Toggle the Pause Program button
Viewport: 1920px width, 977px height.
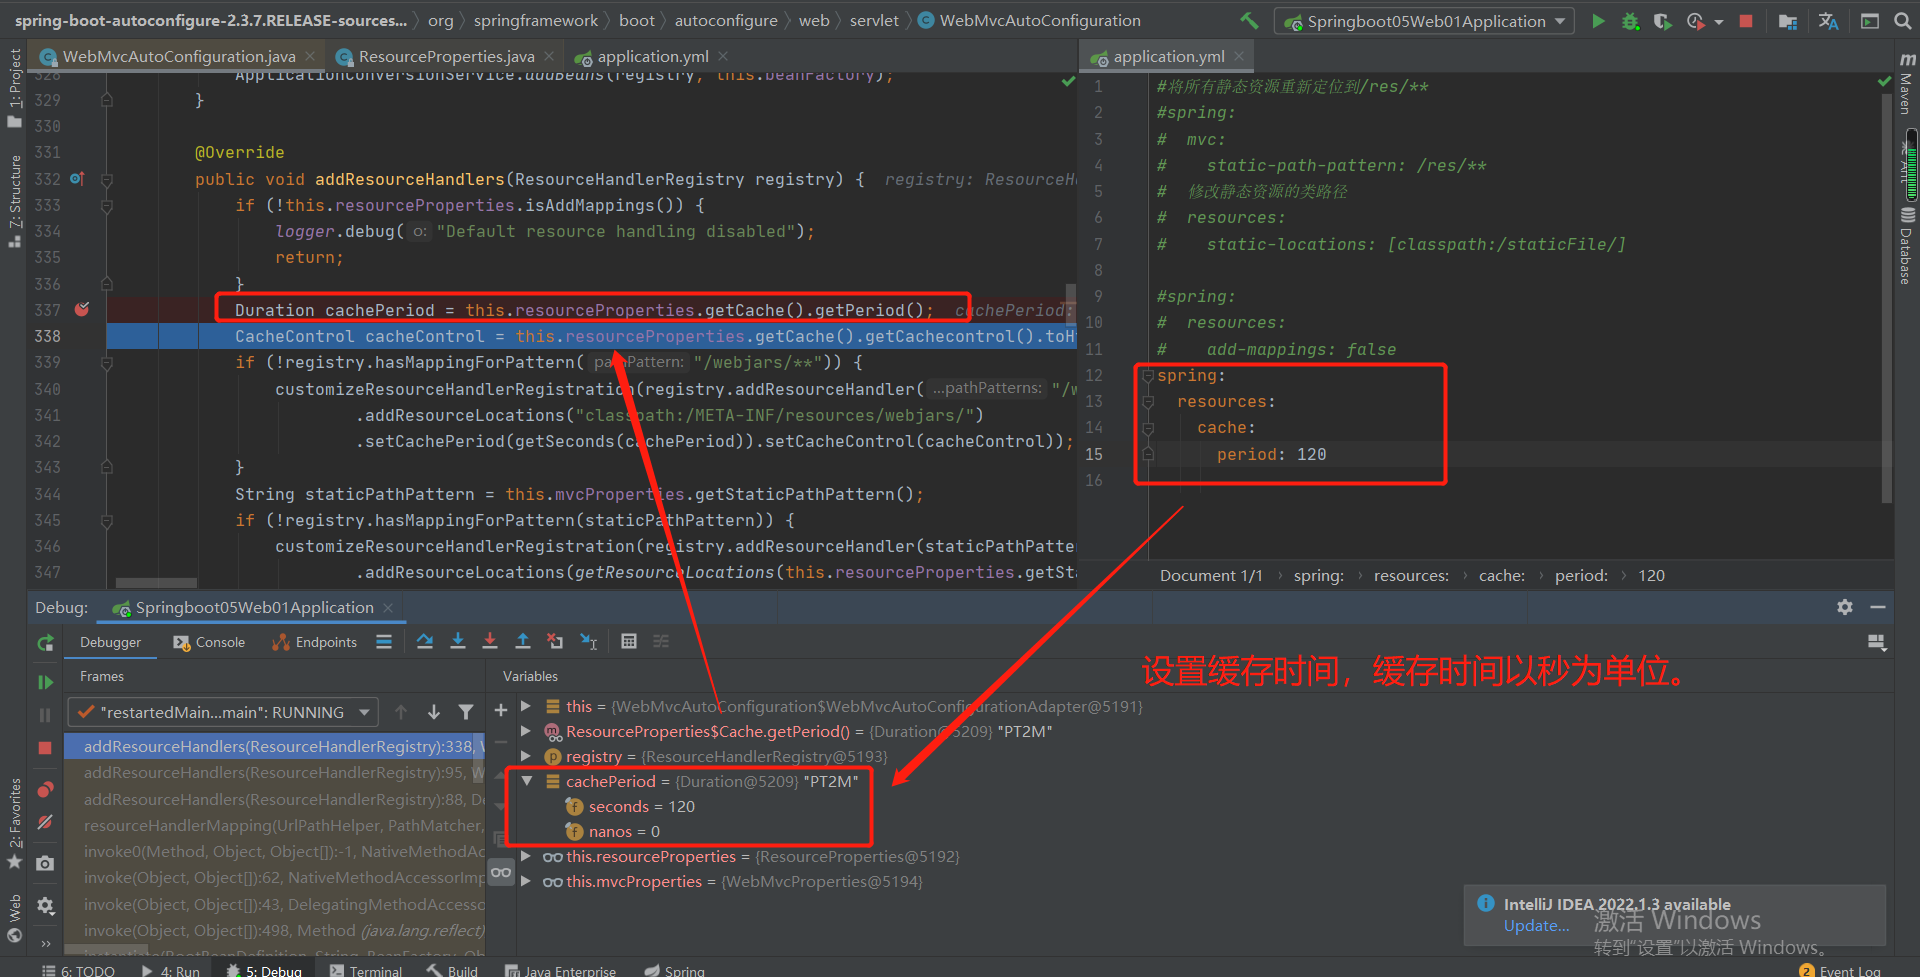(45, 715)
